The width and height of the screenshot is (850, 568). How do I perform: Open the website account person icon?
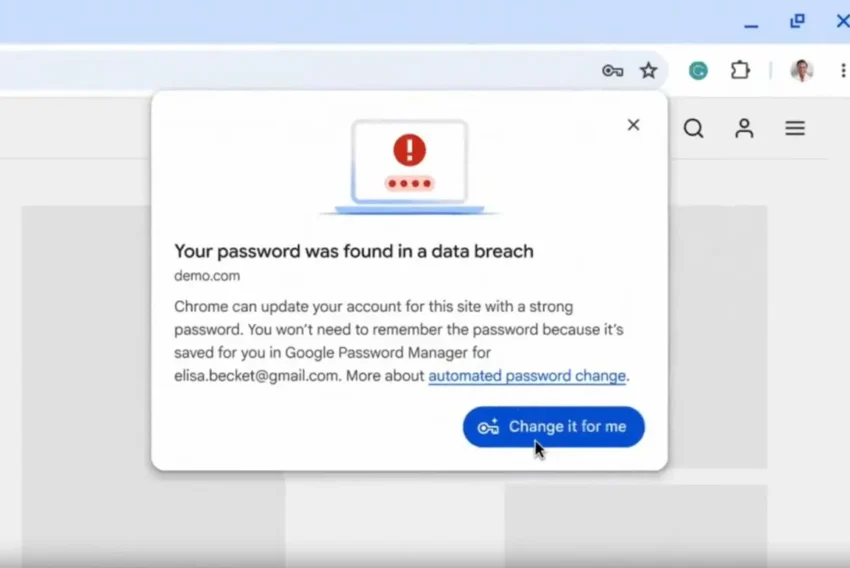744,128
